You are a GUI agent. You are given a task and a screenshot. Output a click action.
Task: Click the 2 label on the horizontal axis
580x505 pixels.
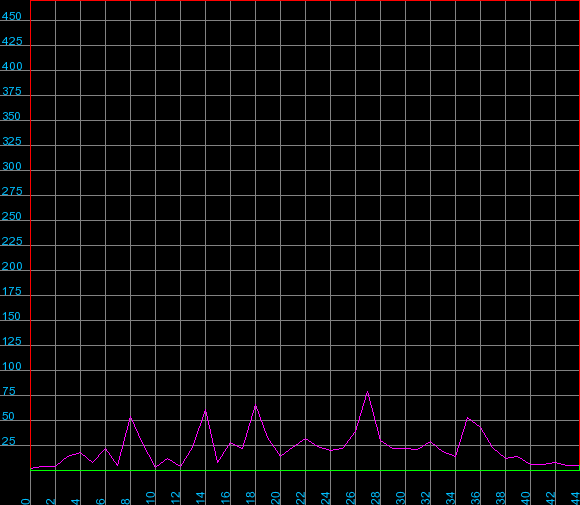coord(51,501)
